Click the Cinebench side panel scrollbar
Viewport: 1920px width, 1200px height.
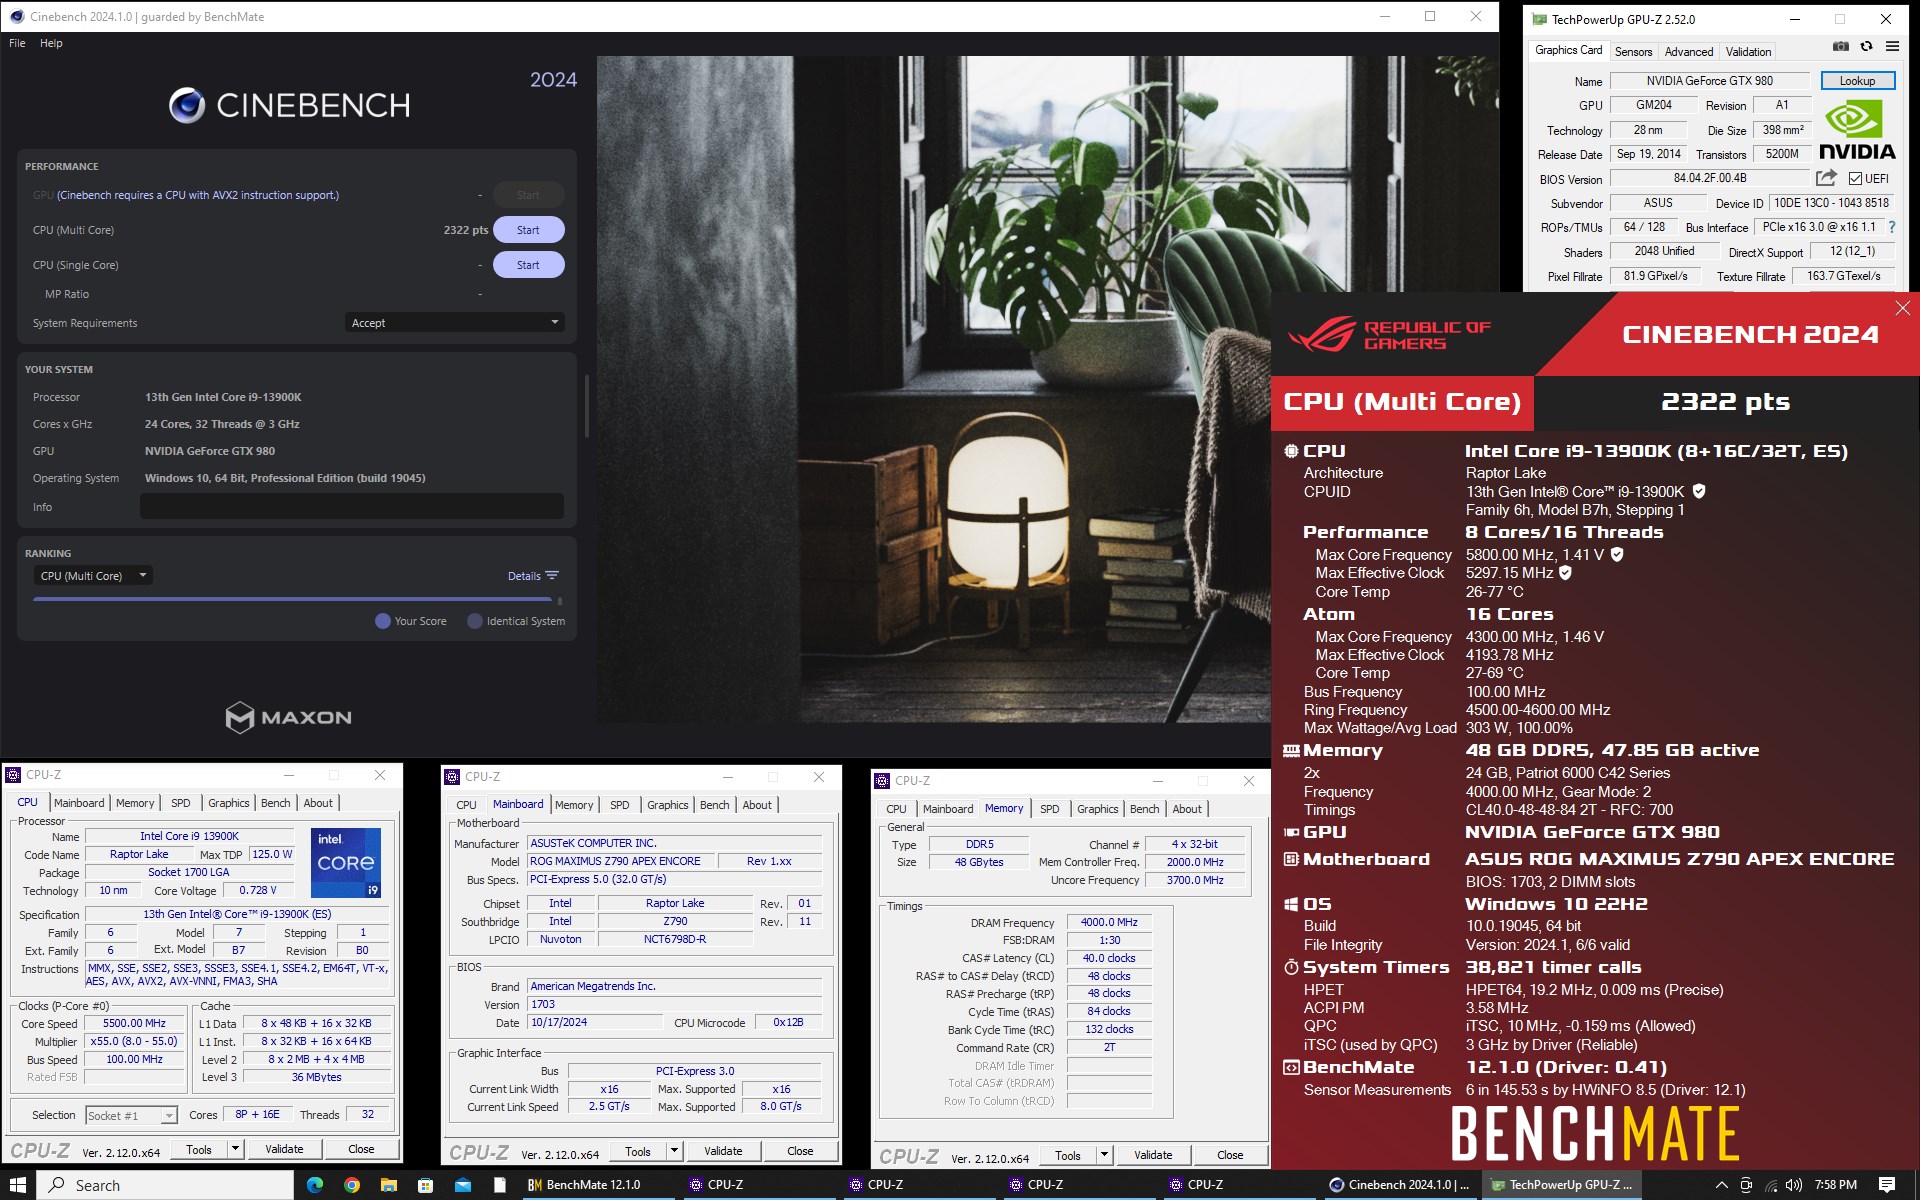(587, 405)
